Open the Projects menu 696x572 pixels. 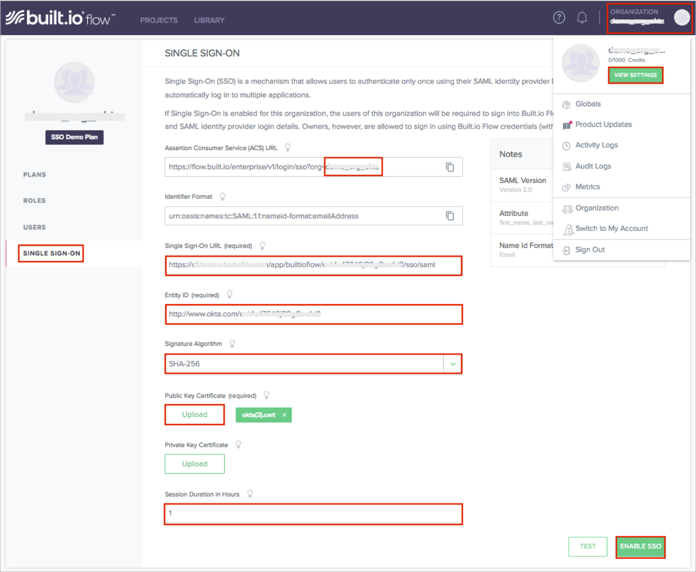159,20
